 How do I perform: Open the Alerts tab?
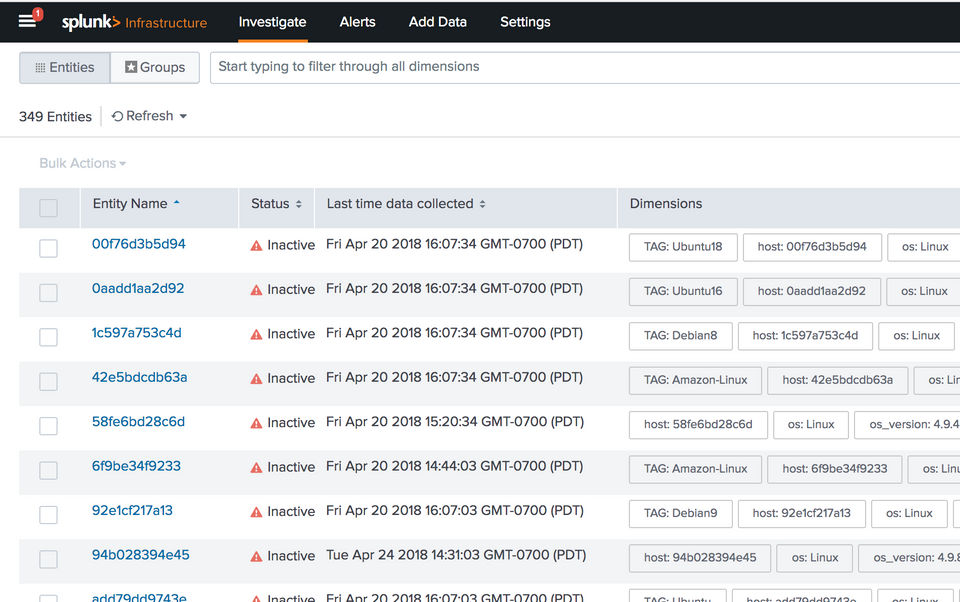pos(358,22)
